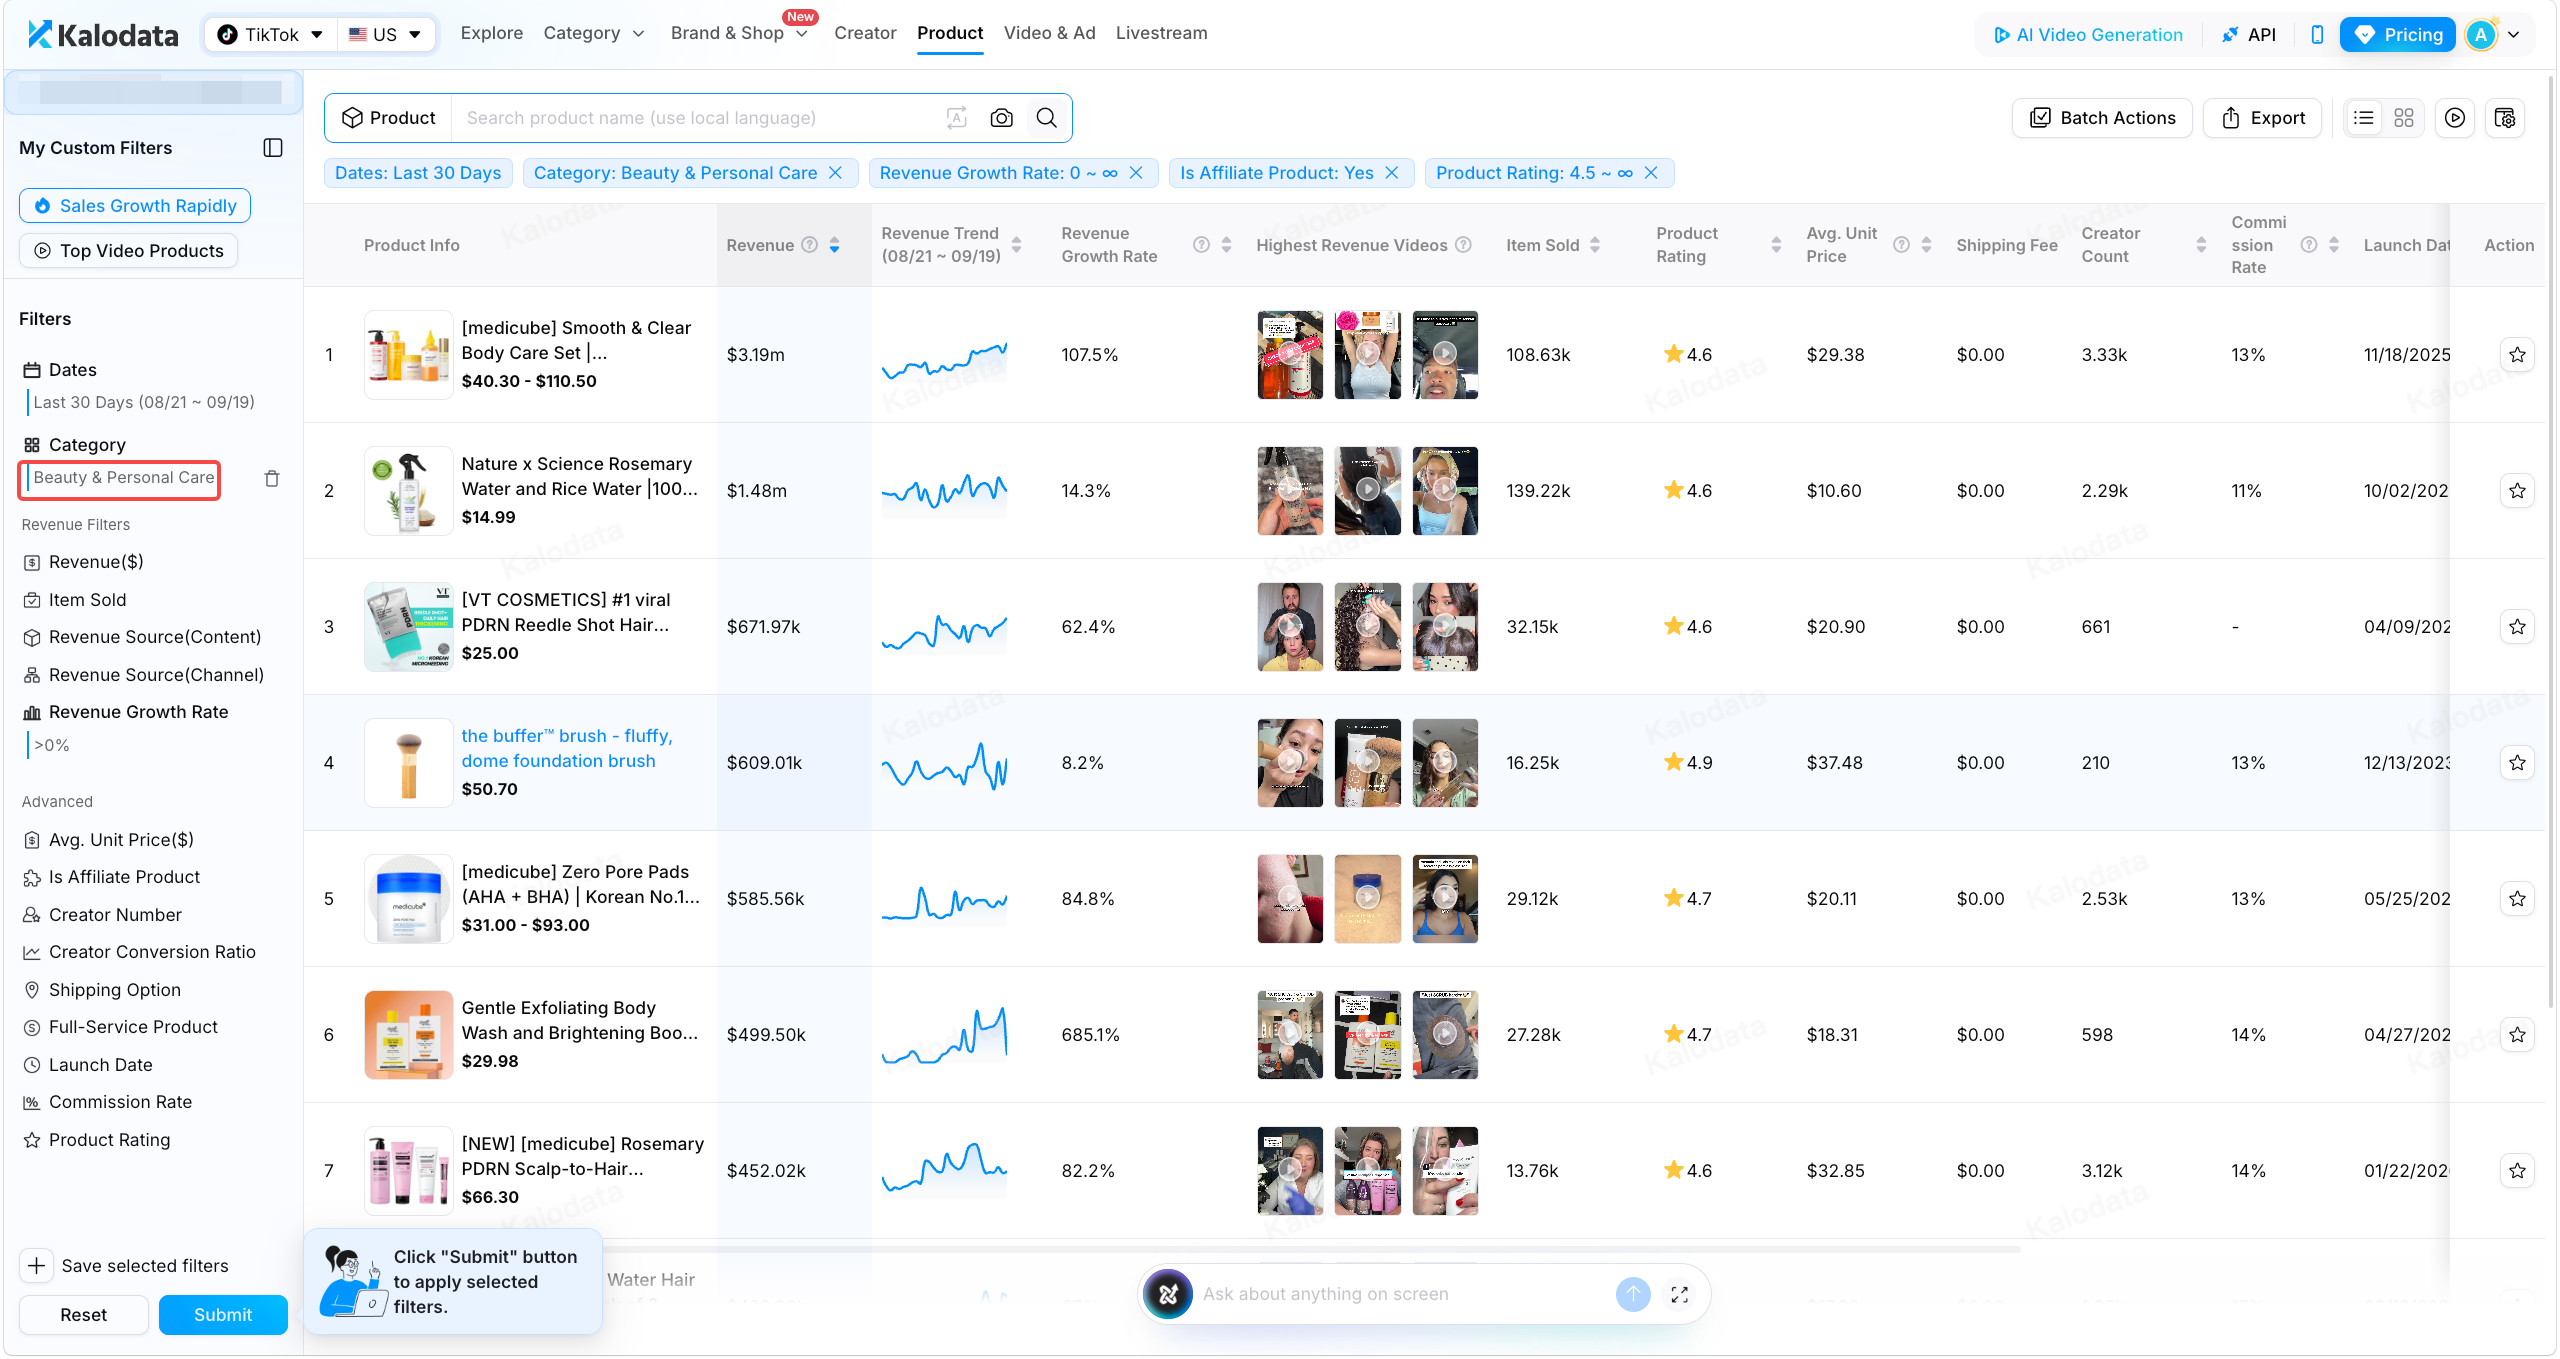The height and width of the screenshot is (1359, 2560).
Task: Focus the product name search field
Action: pyautogui.click(x=697, y=118)
